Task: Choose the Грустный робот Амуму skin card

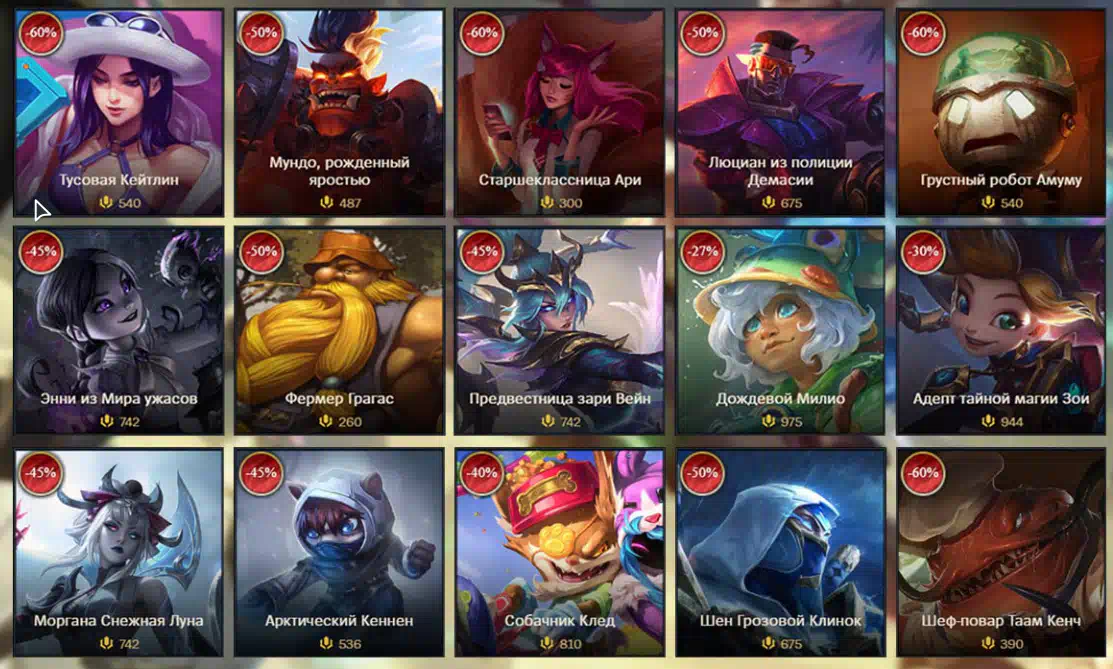Action: tap(1001, 112)
